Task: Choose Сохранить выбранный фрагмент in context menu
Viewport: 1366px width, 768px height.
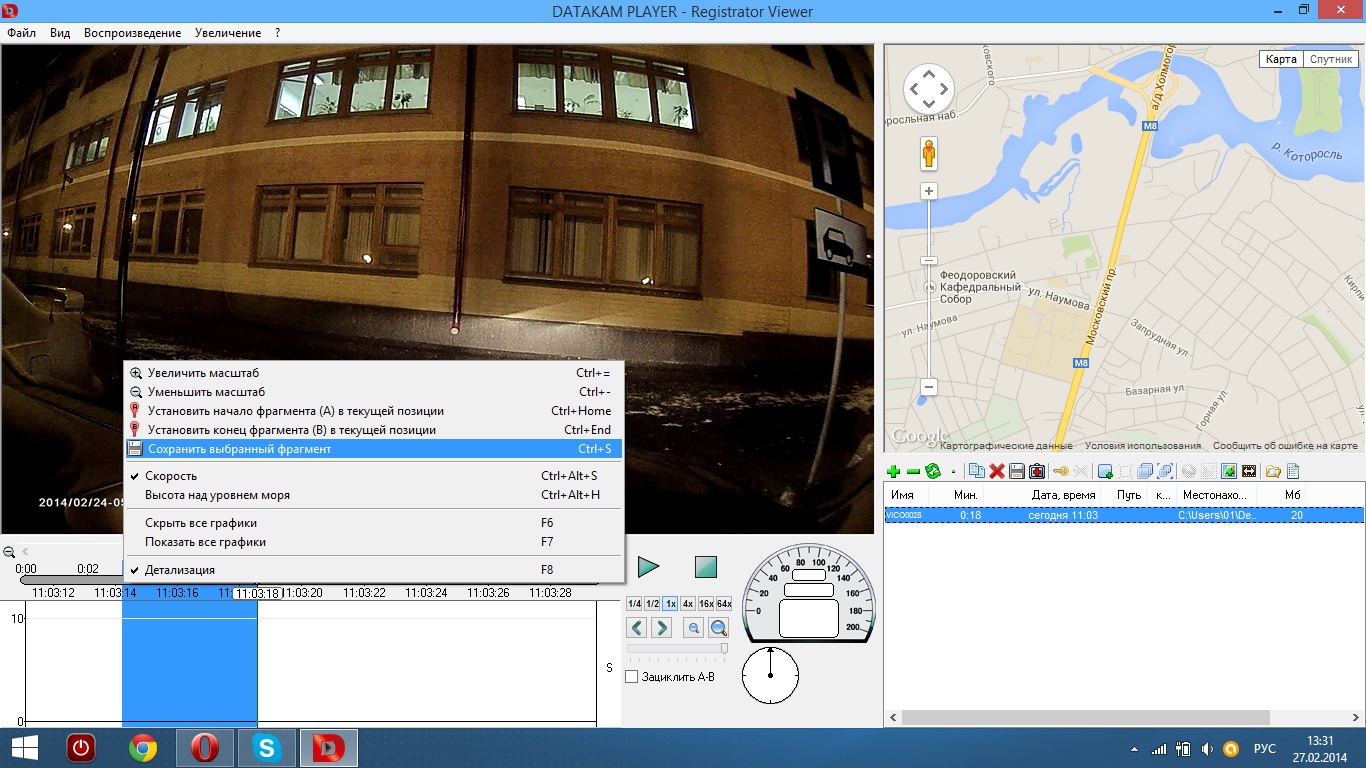Action: coord(239,449)
